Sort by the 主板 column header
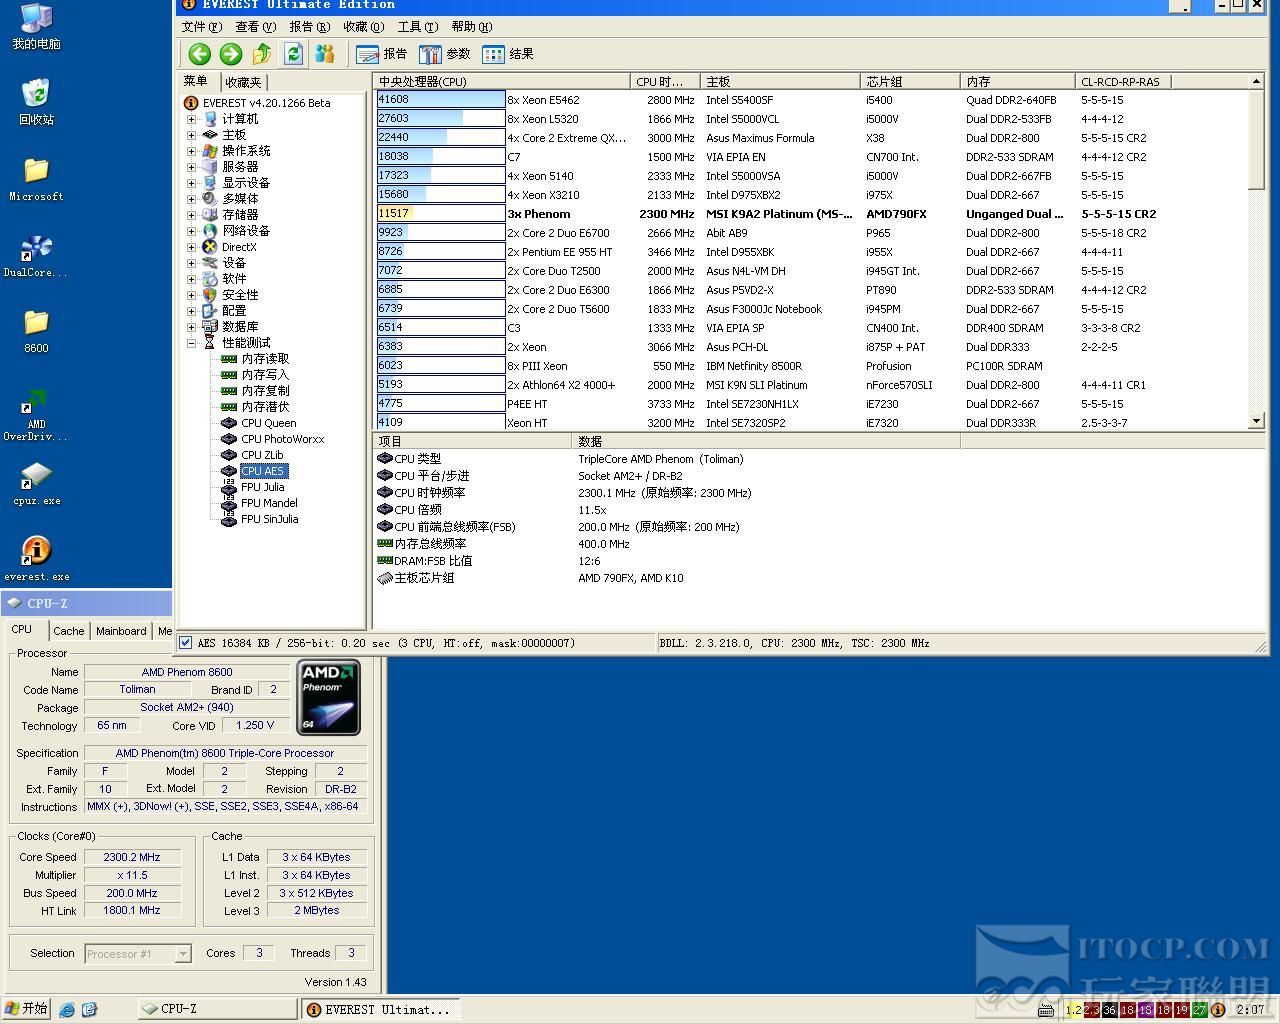This screenshot has width=1280, height=1024. [780, 81]
